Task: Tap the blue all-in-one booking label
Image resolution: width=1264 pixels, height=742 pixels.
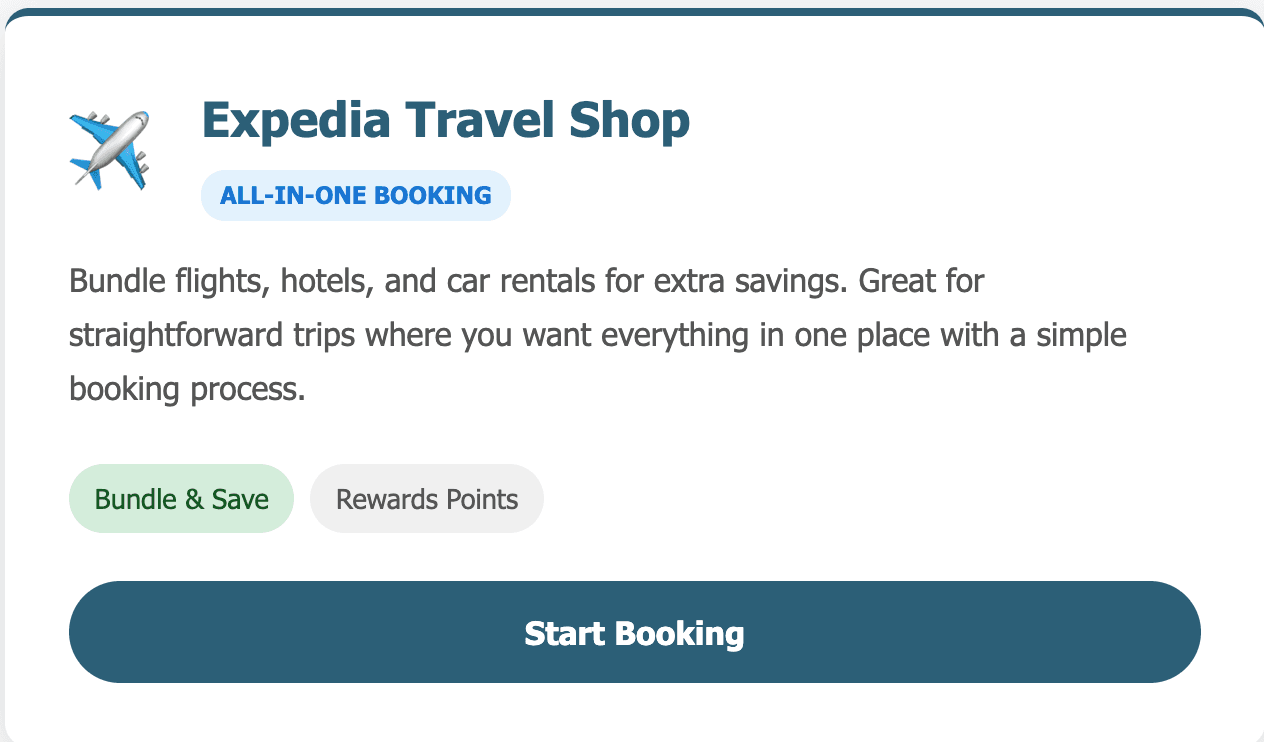Action: click(355, 195)
